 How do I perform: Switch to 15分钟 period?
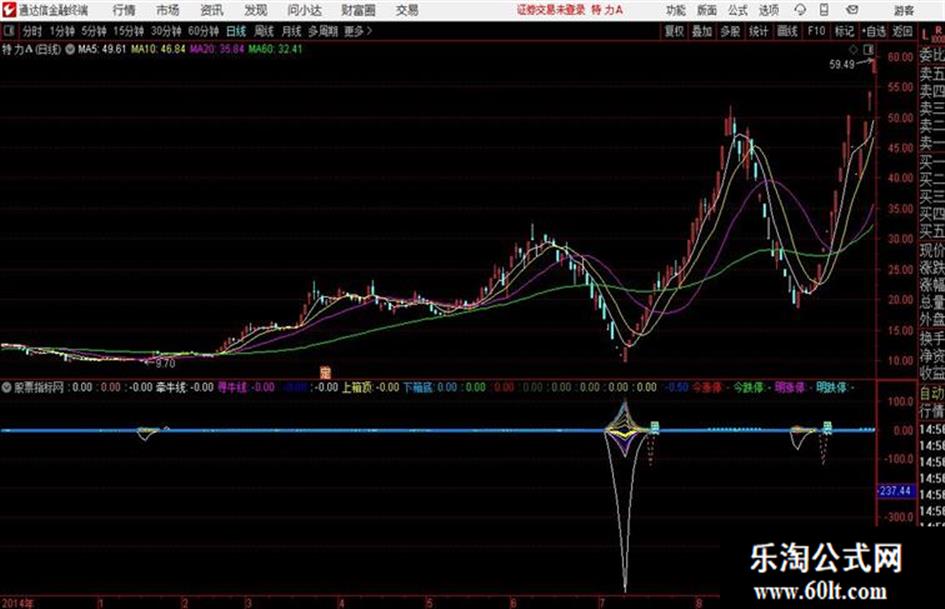point(129,31)
